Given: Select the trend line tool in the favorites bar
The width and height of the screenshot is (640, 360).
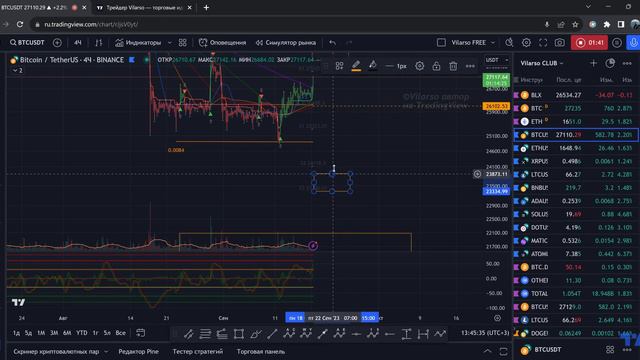Looking at the screenshot, I should click(x=272, y=334).
